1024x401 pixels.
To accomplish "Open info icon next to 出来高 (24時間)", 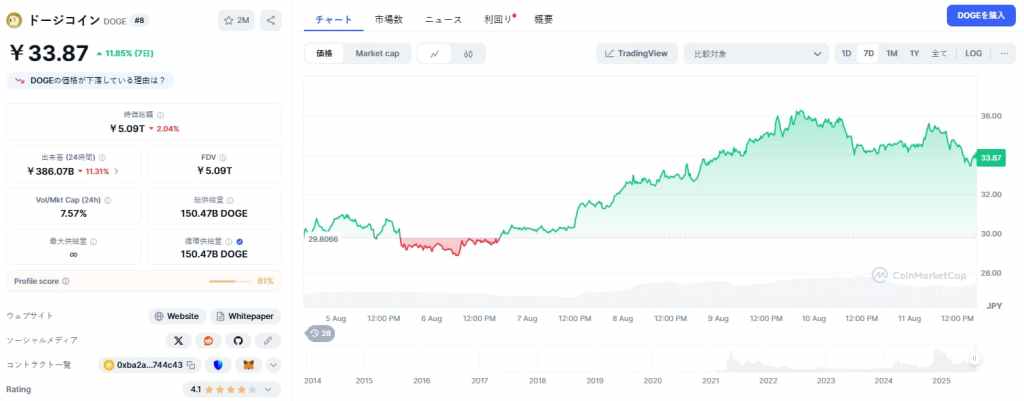I will coord(103,157).
